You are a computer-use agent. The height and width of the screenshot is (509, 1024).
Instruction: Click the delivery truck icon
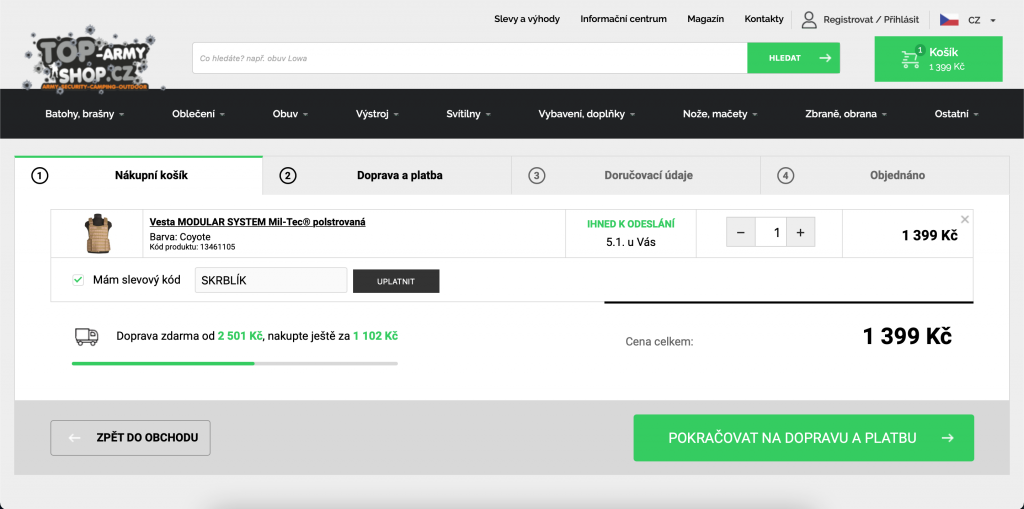[86, 337]
